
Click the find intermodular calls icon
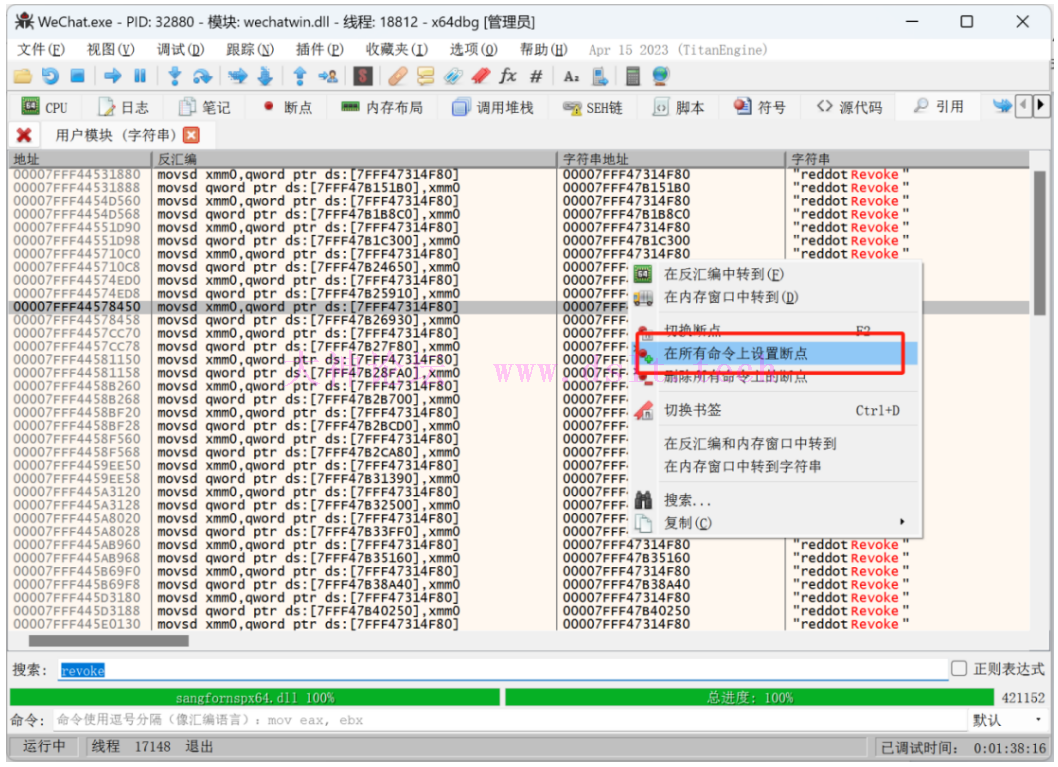(599, 76)
